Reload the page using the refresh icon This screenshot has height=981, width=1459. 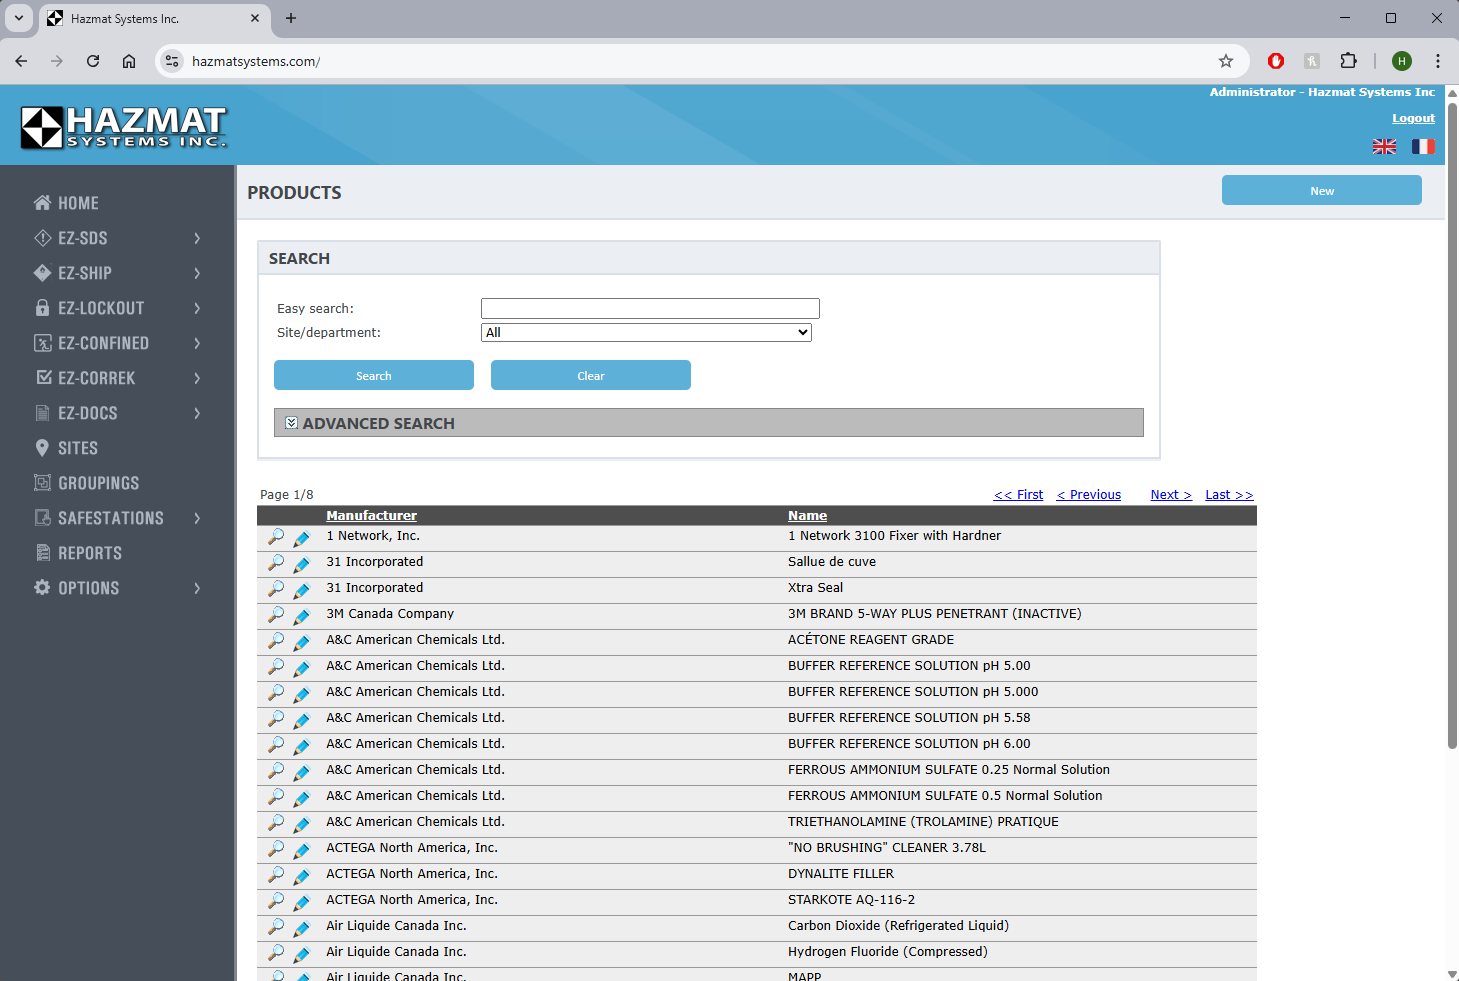[93, 61]
